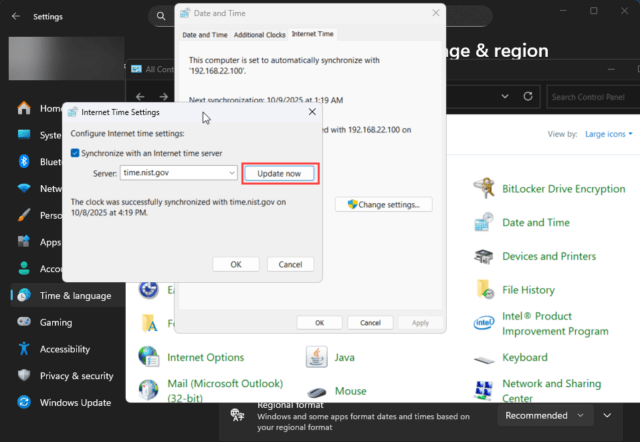The width and height of the screenshot is (640, 442).
Task: Open Java in Control Panel
Action: coord(344,358)
